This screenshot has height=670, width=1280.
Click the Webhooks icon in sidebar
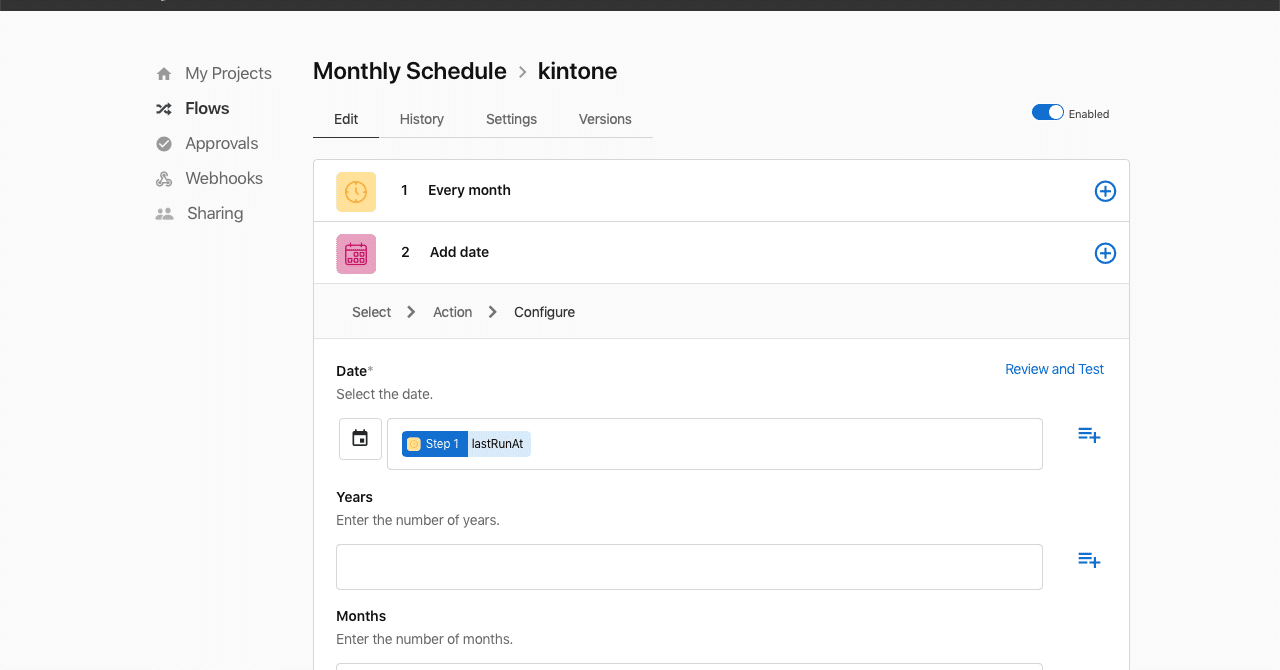(x=164, y=179)
